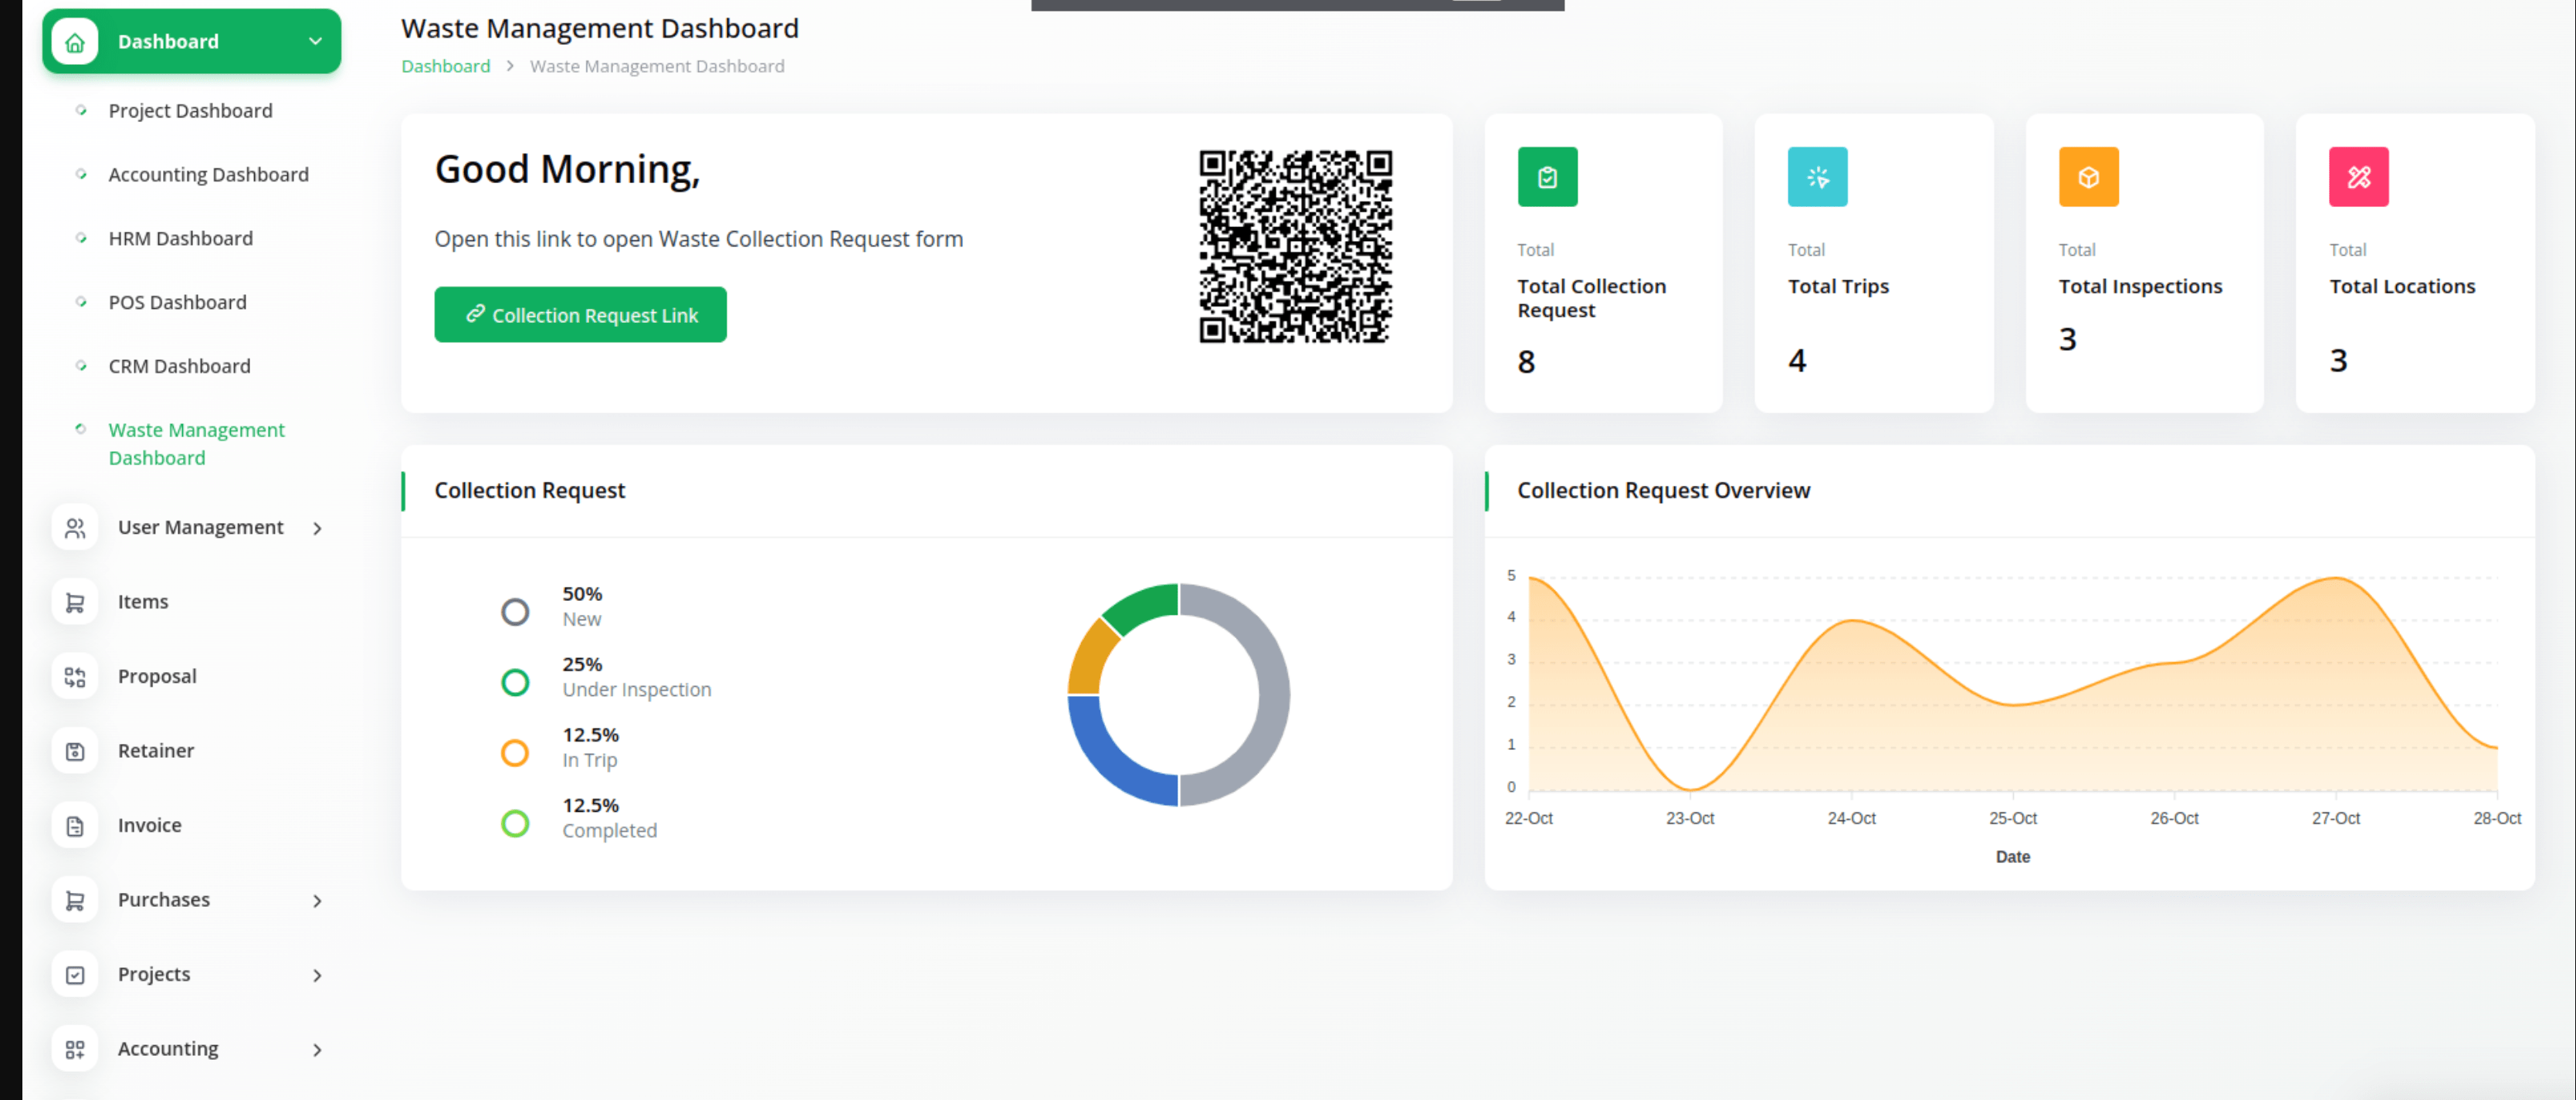This screenshot has height=1100, width=2576.
Task: Click the 22-Oct label on chart axis
Action: click(x=1528, y=819)
